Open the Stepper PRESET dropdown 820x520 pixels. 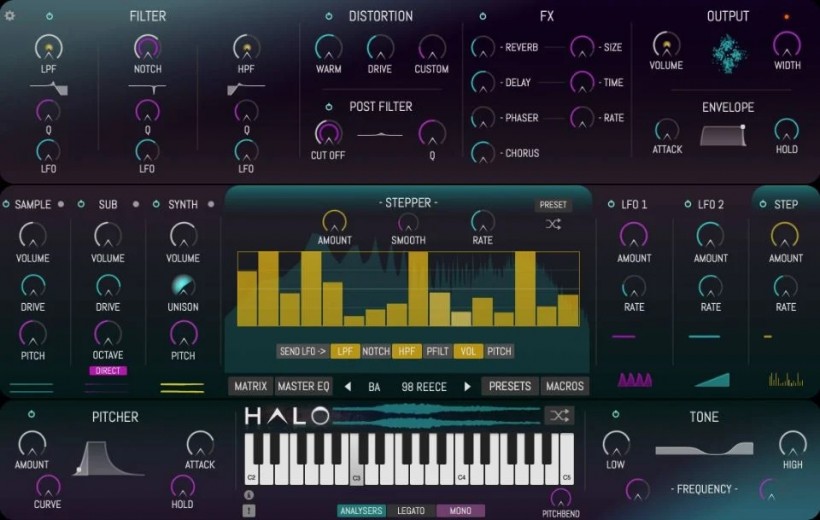(x=553, y=205)
